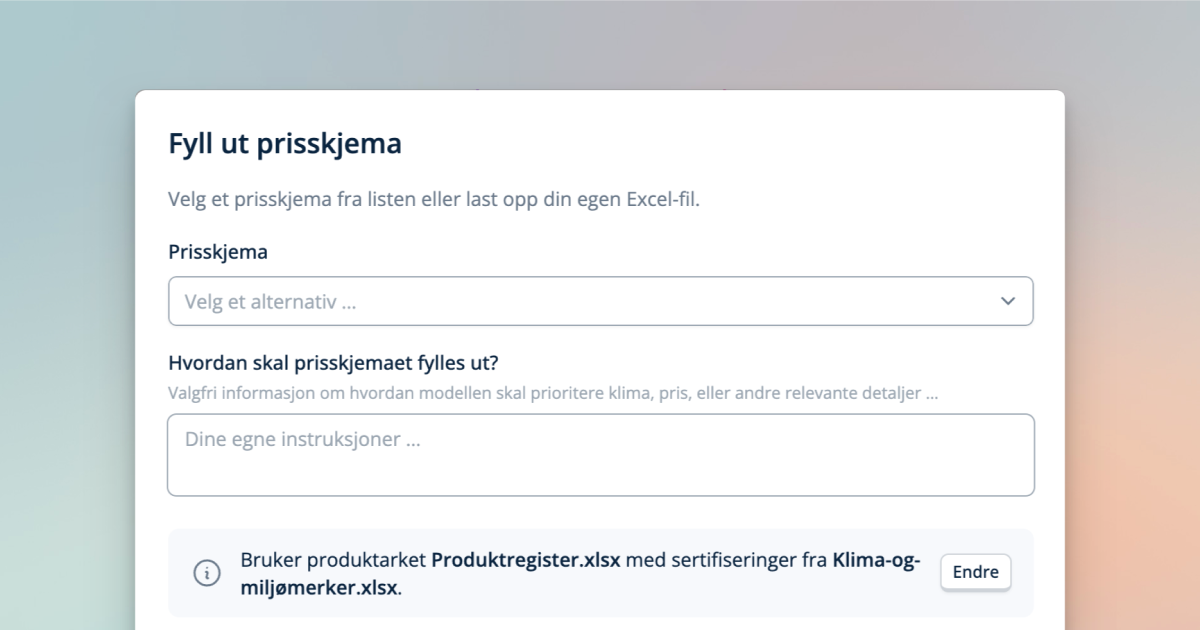Expand the dropdown using its chevron arrow
Screen dimensions: 1200x630
[x=1007, y=301]
